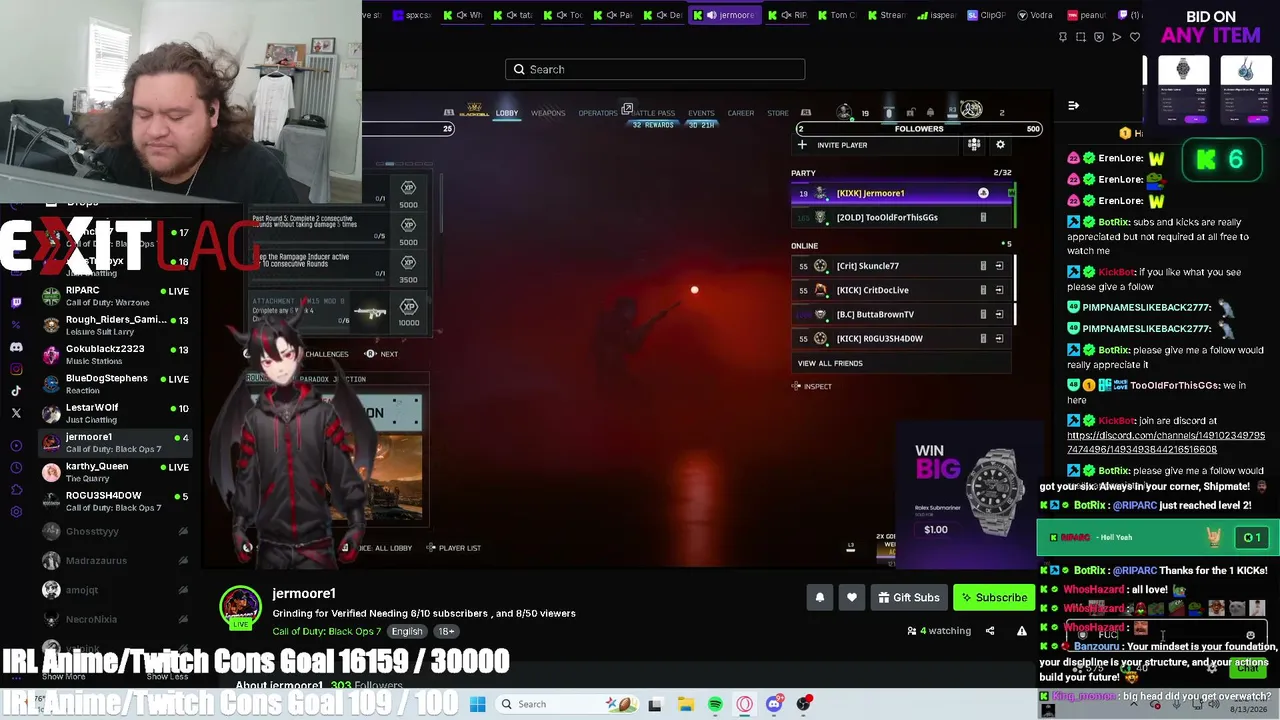Image resolution: width=1280 pixels, height=720 pixels.
Task: Open Rough_Riders_Gami channel in the sidebar
Action: coord(114,326)
